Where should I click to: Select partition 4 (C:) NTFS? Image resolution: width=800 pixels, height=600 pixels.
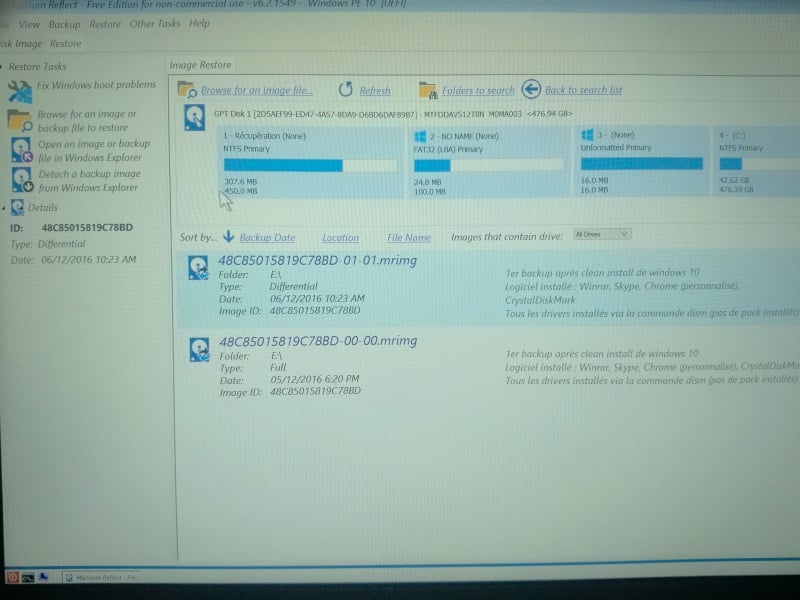[757, 161]
